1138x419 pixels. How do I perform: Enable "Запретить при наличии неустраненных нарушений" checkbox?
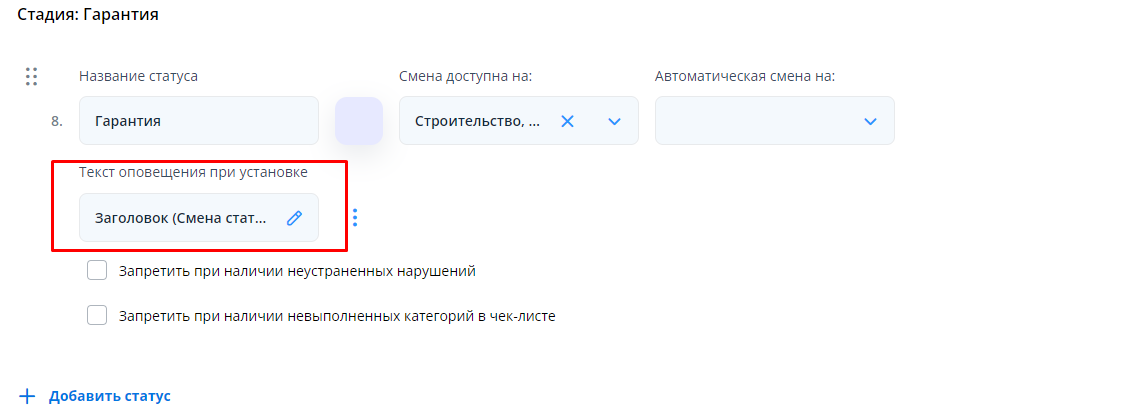coord(97,270)
